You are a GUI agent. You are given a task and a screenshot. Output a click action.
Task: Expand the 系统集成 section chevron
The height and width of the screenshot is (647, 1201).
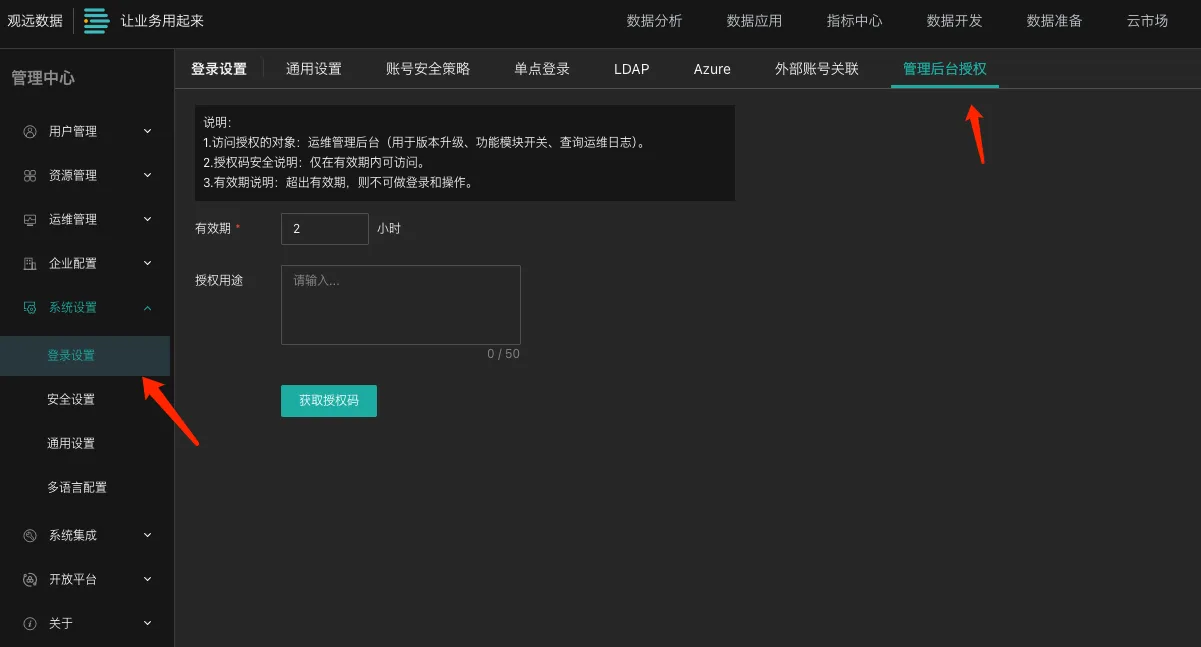147,535
